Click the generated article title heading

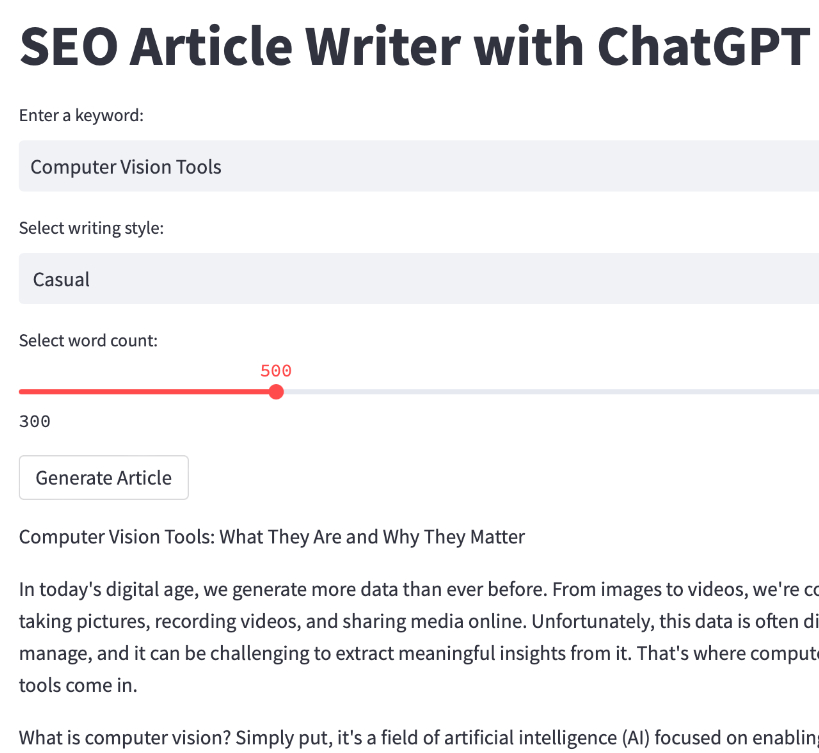271,537
